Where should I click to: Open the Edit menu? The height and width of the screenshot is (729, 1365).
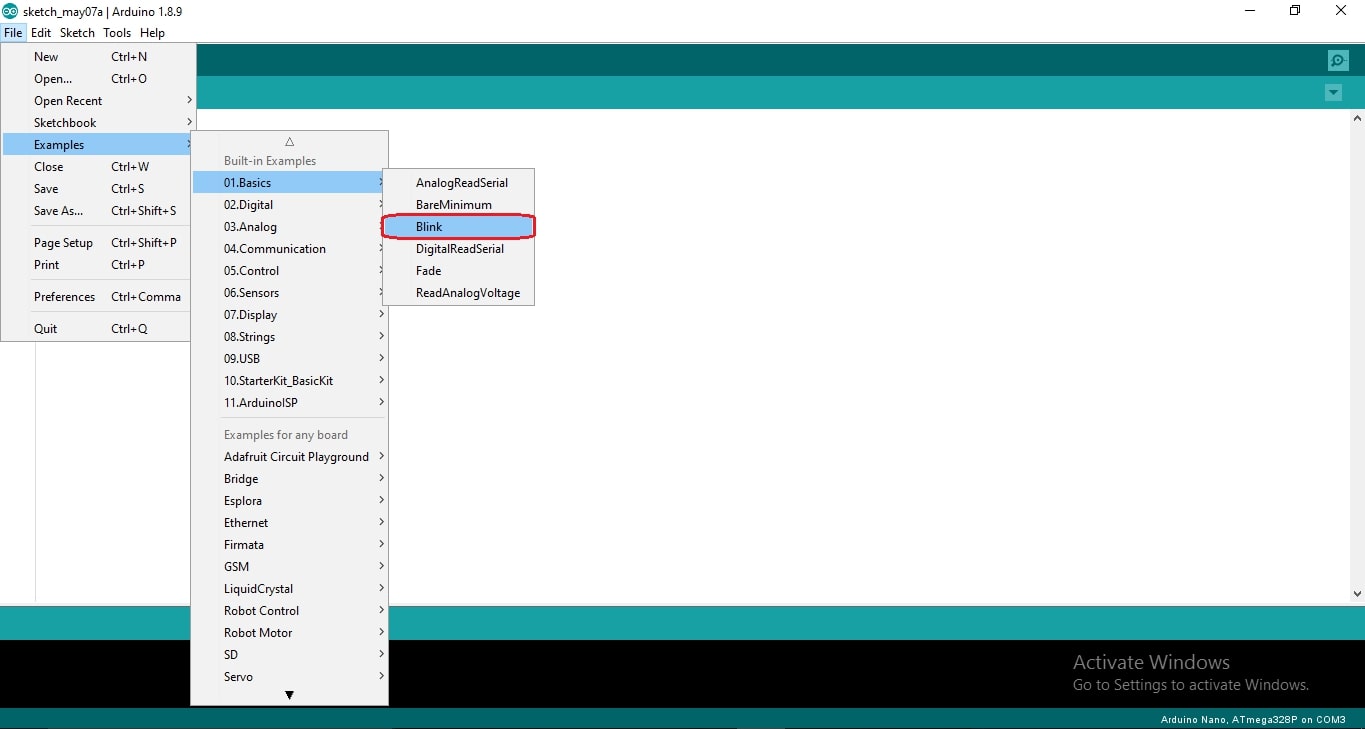click(x=41, y=33)
